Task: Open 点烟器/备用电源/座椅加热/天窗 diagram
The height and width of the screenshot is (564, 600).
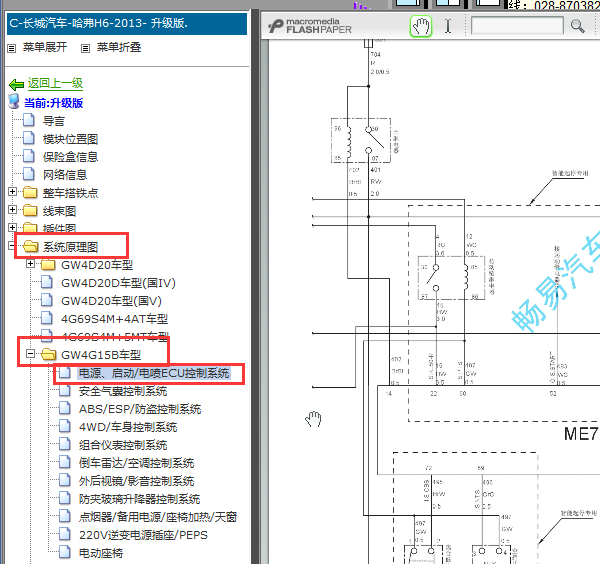Action: point(158,517)
